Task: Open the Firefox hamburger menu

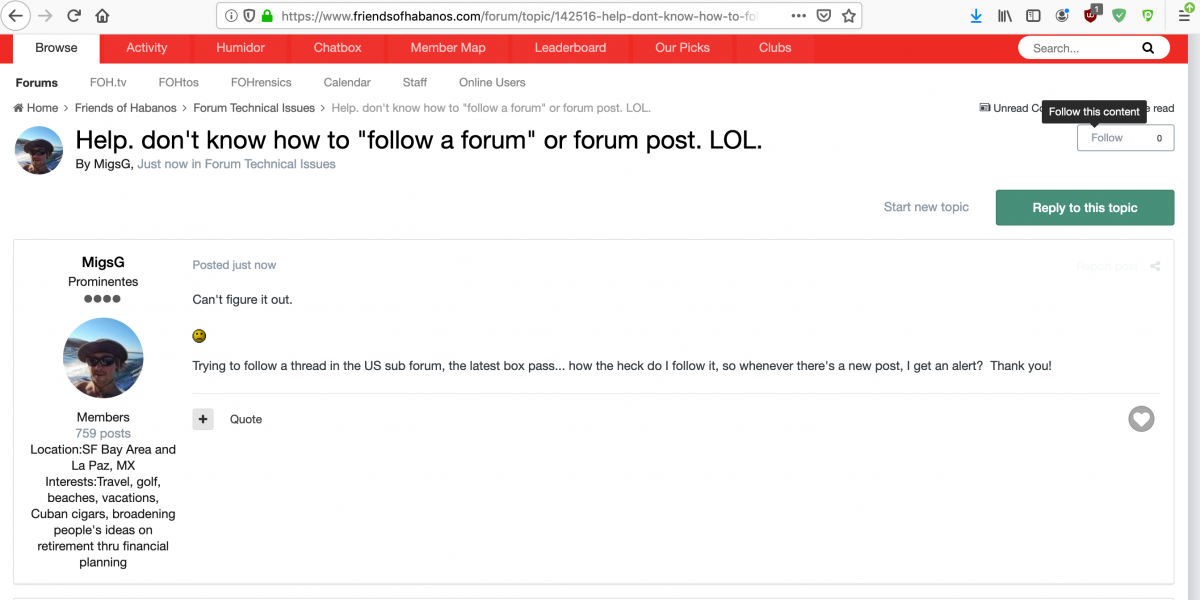Action: (x=1184, y=16)
